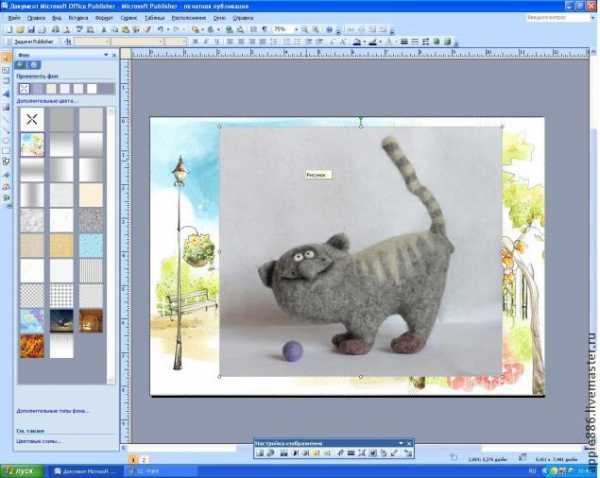Pick the light blue texture background thumbnail
This screenshot has width=600, height=478.
[x=91, y=245]
